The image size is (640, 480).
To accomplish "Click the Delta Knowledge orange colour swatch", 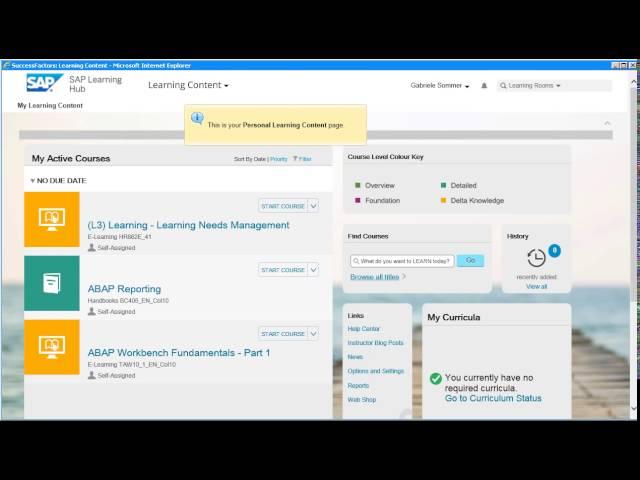I will 444,200.
